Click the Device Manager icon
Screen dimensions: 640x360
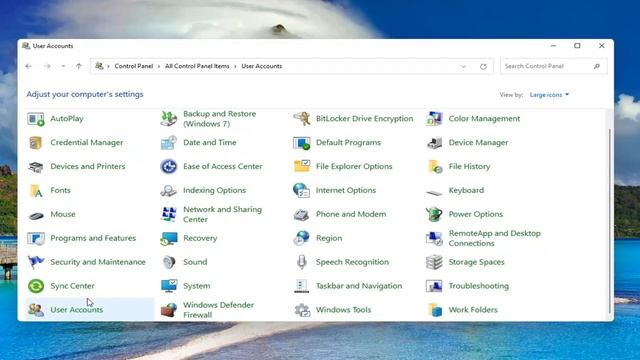click(434, 143)
